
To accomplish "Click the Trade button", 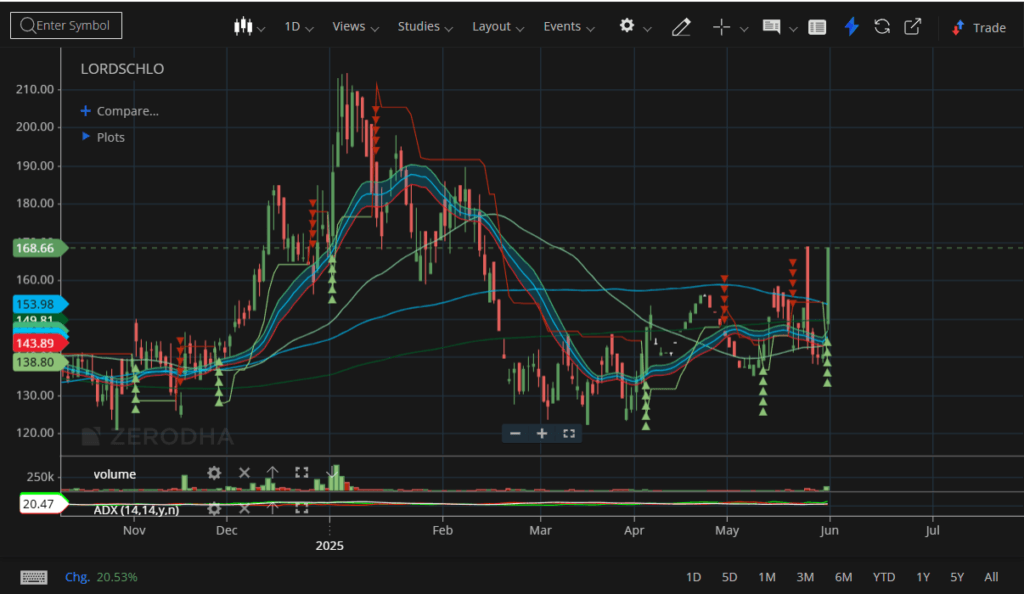I will pos(979,27).
